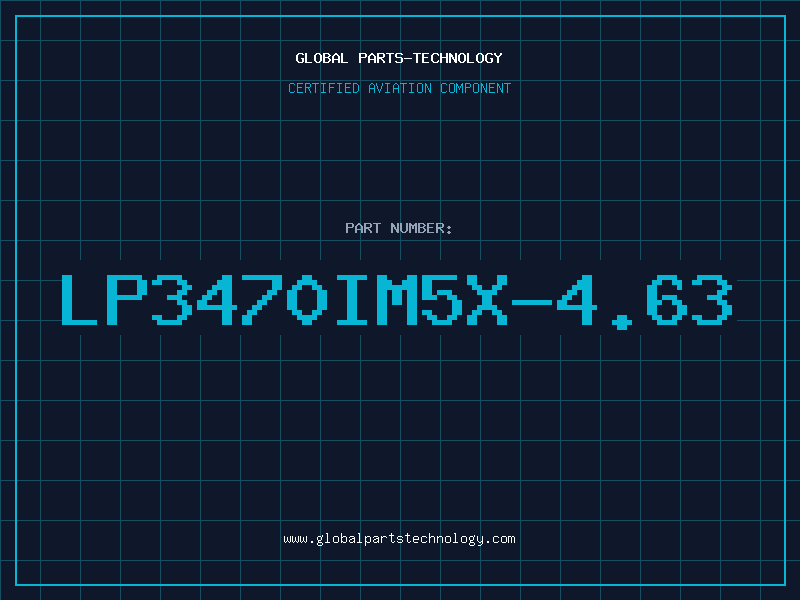Select part number LP3470IM5X-4.63
The width and height of the screenshot is (800, 600).
pos(397,301)
